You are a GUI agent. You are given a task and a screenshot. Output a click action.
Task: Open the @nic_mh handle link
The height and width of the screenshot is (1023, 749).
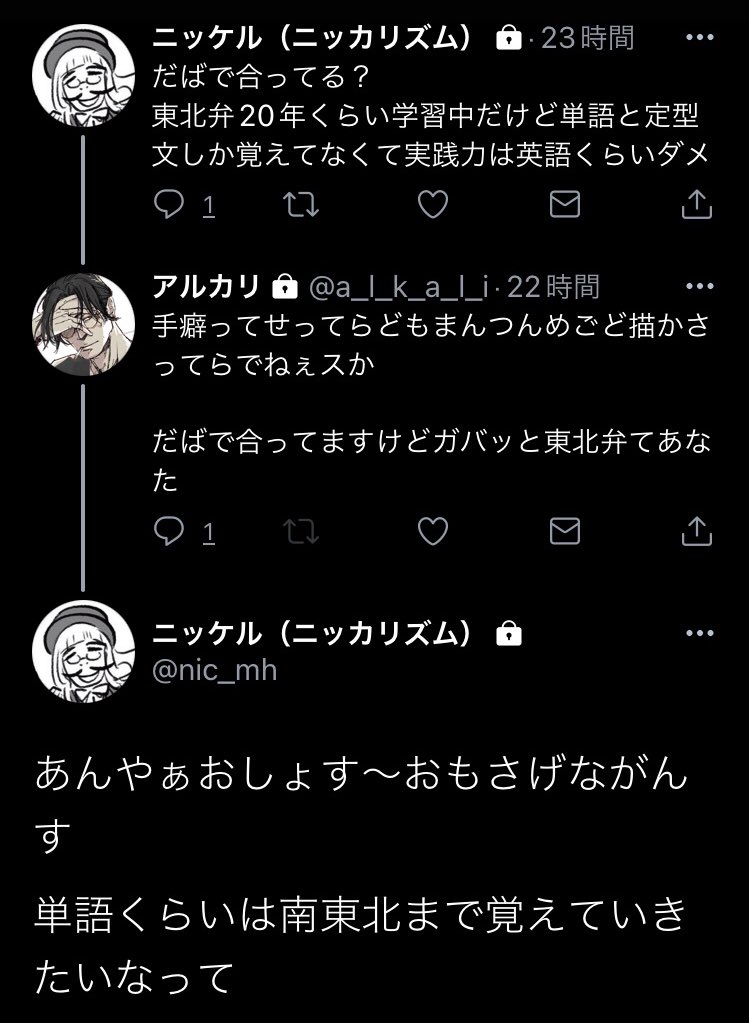[214, 670]
